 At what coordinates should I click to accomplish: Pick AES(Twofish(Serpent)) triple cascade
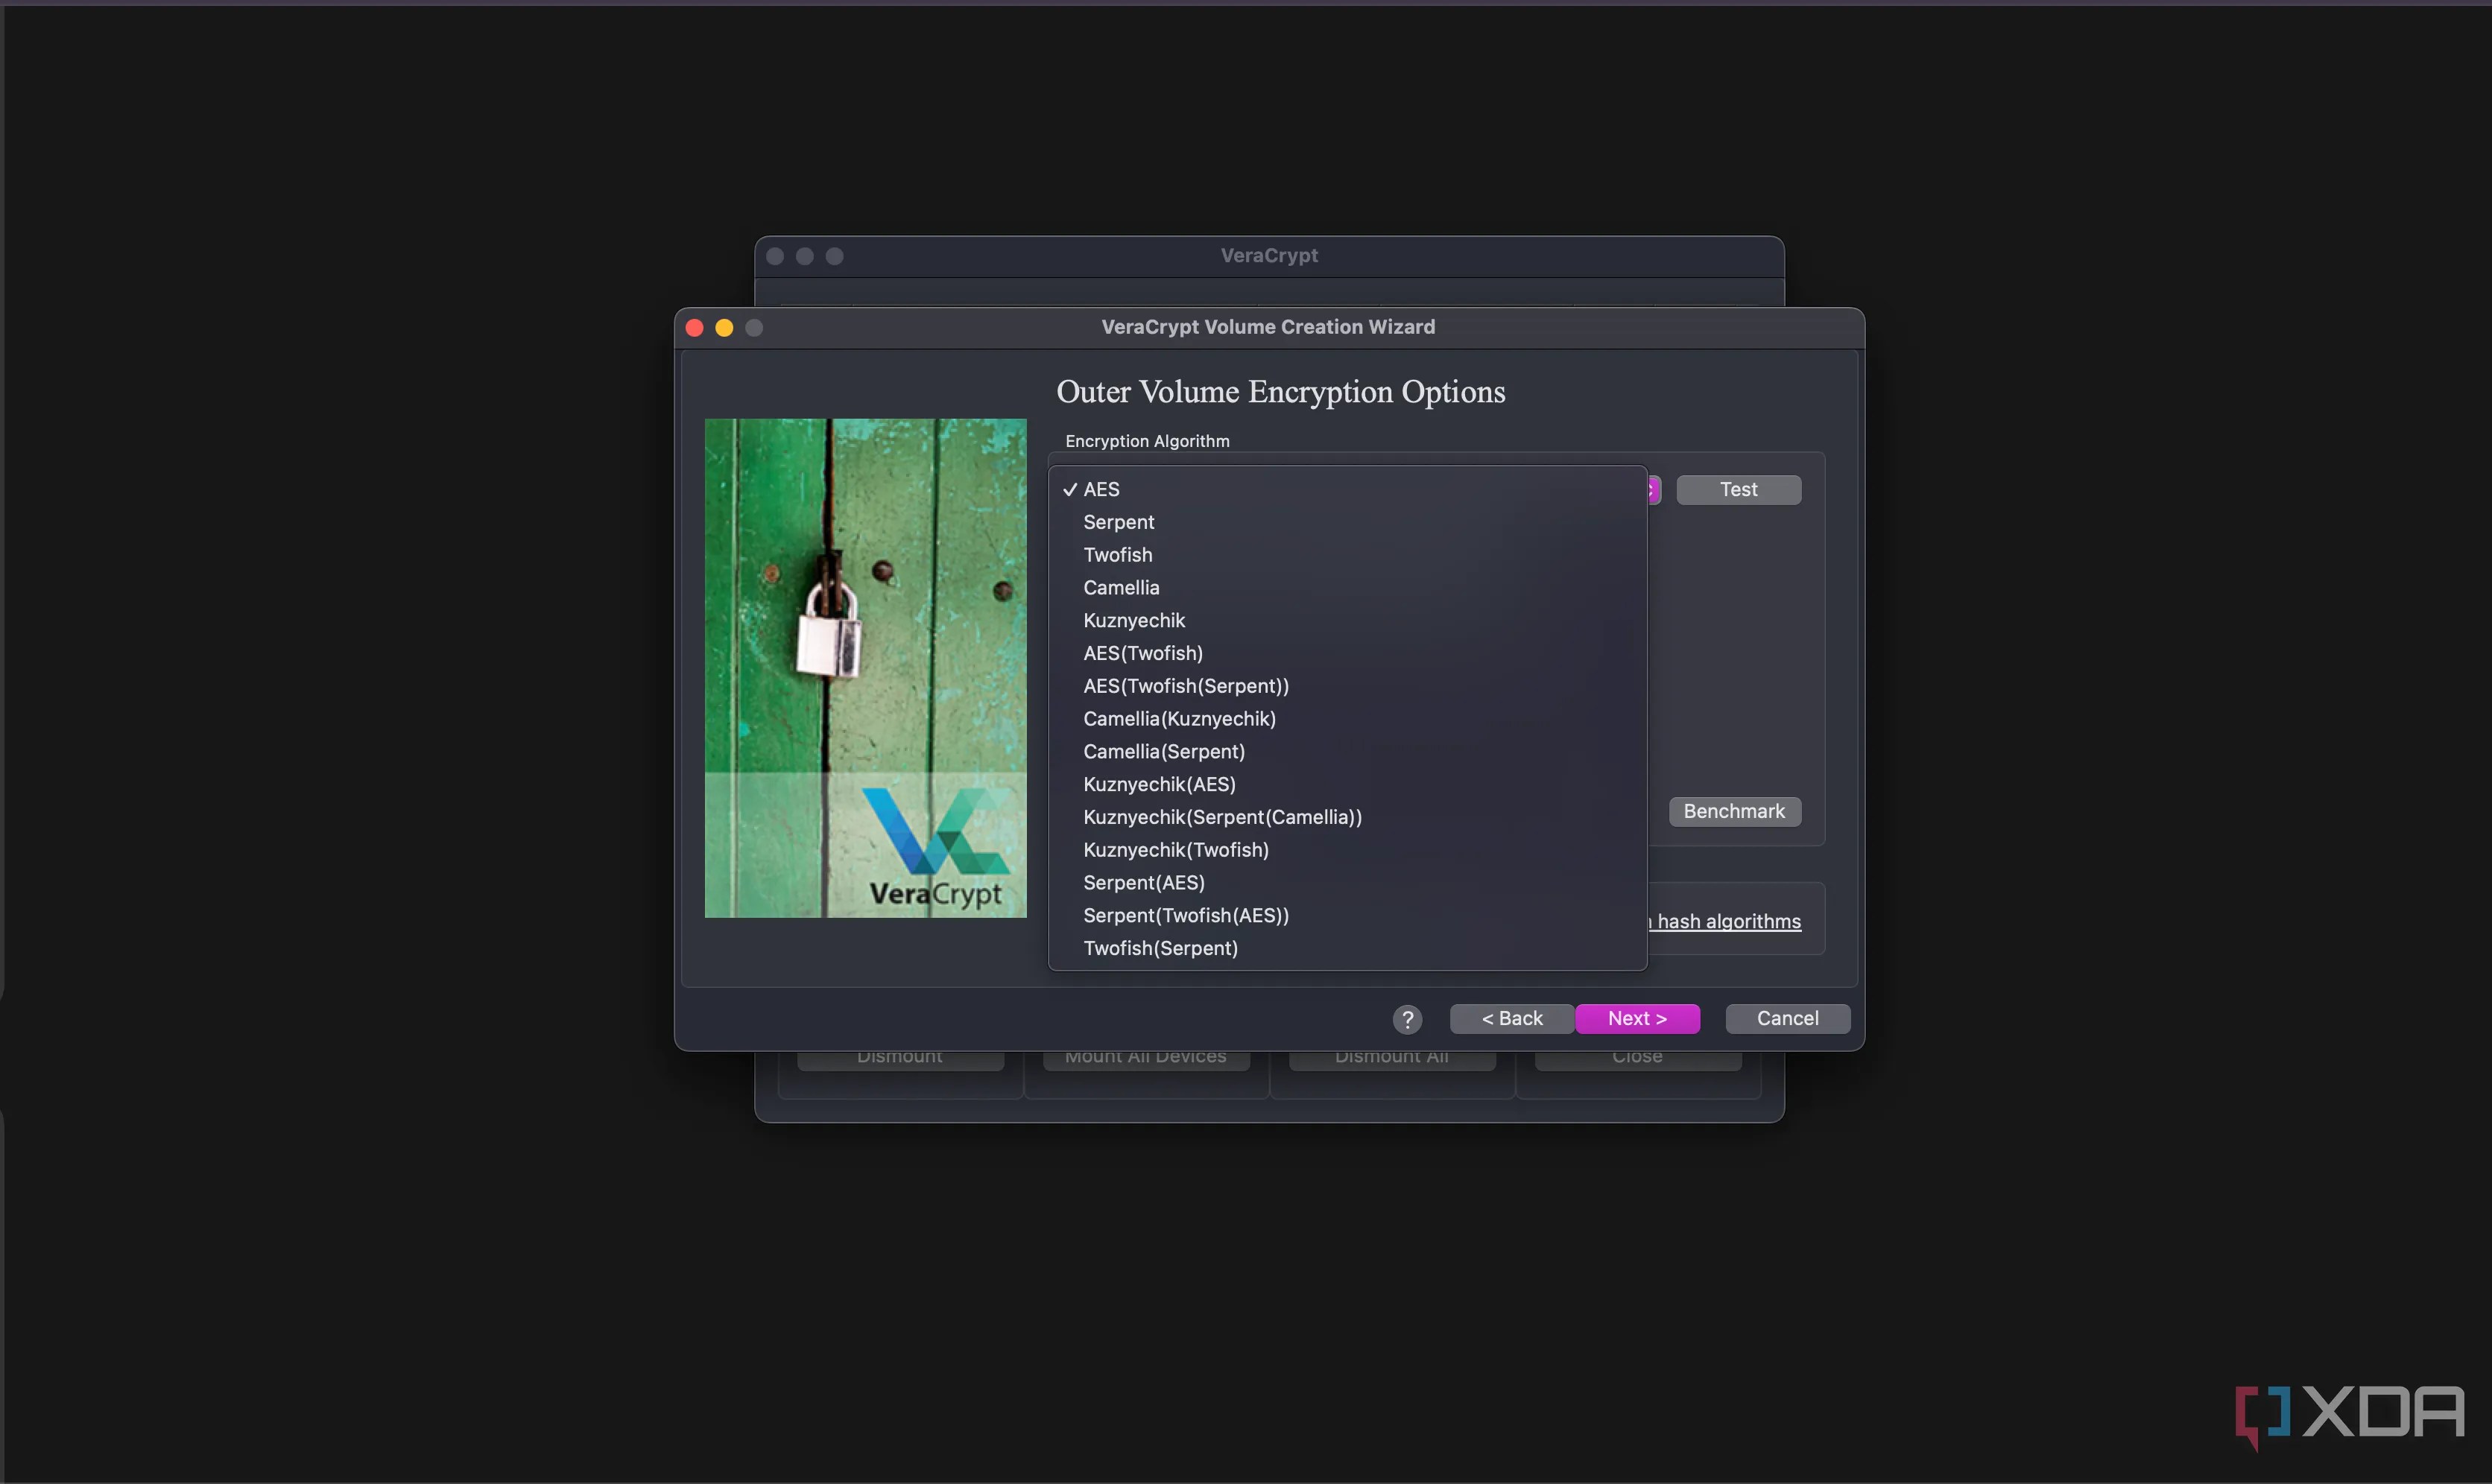click(x=1185, y=686)
